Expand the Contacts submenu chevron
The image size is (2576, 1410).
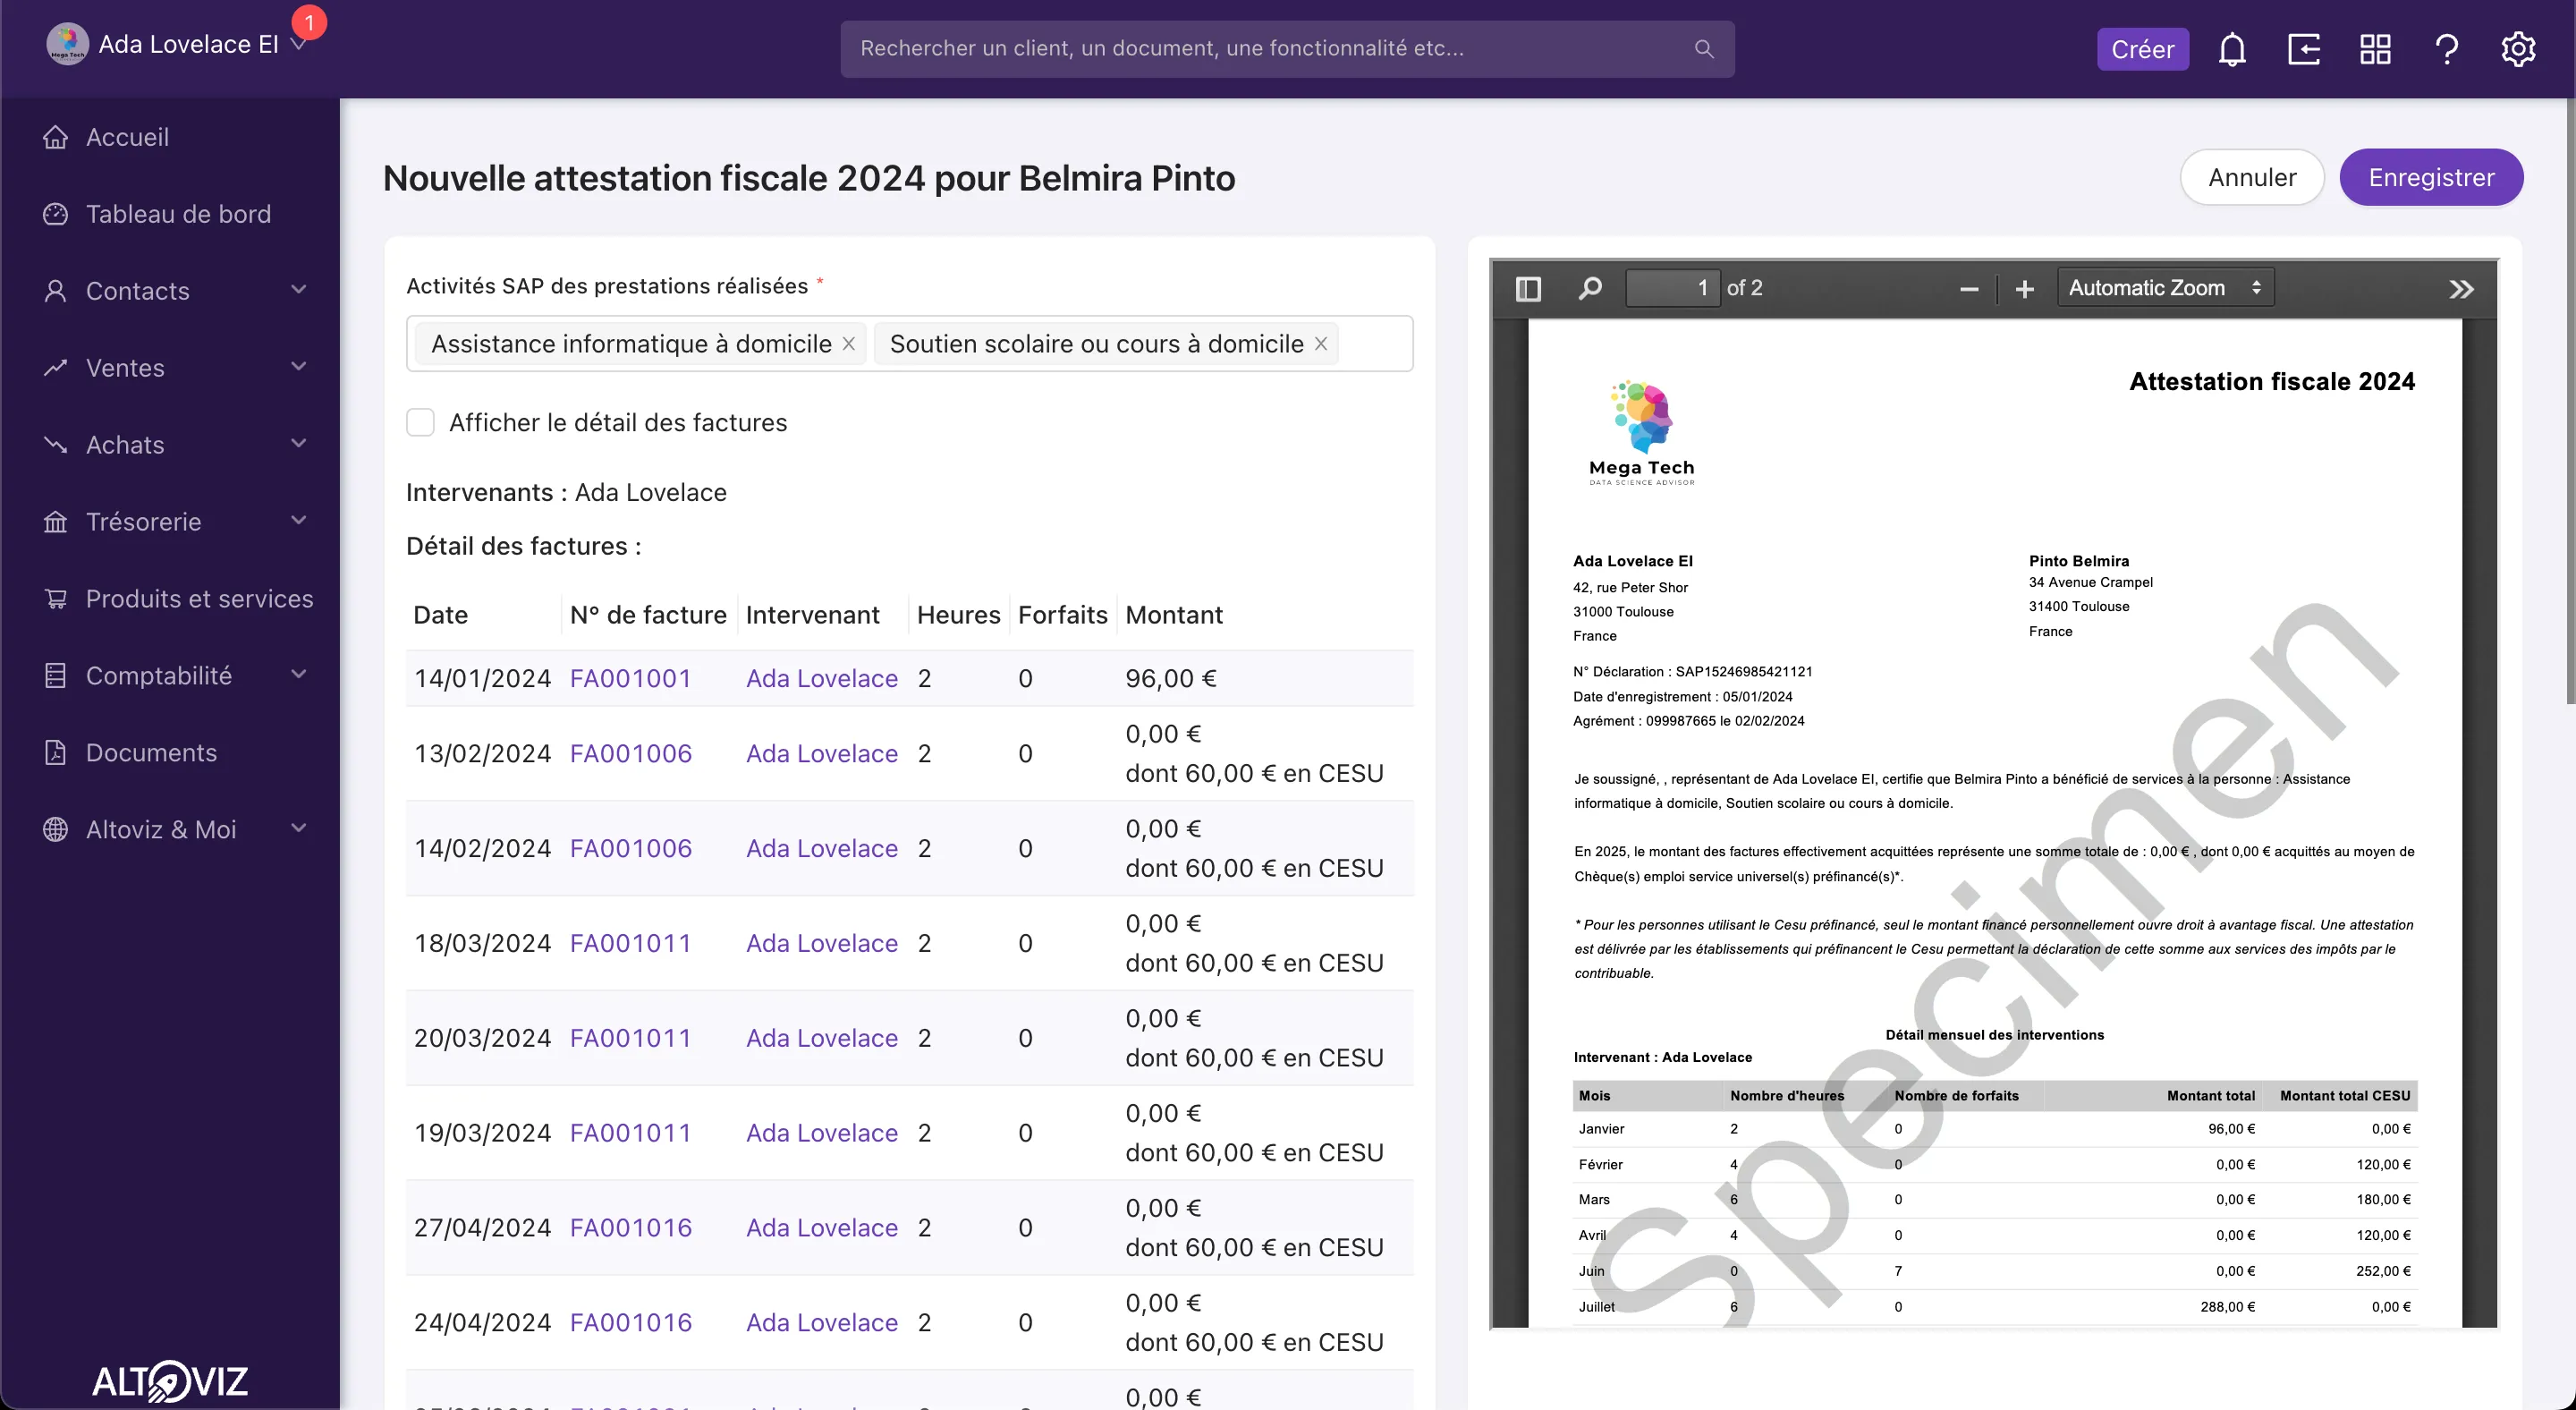pyautogui.click(x=298, y=290)
